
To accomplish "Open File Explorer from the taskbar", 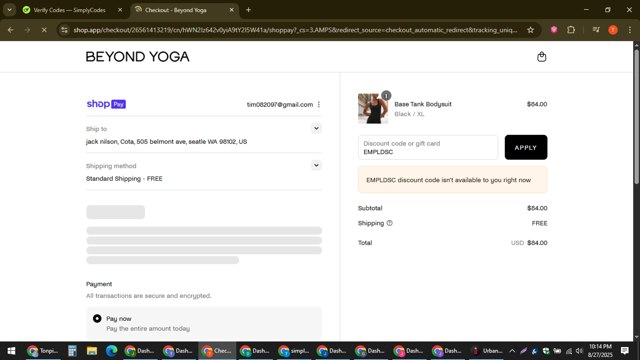I will point(92,351).
